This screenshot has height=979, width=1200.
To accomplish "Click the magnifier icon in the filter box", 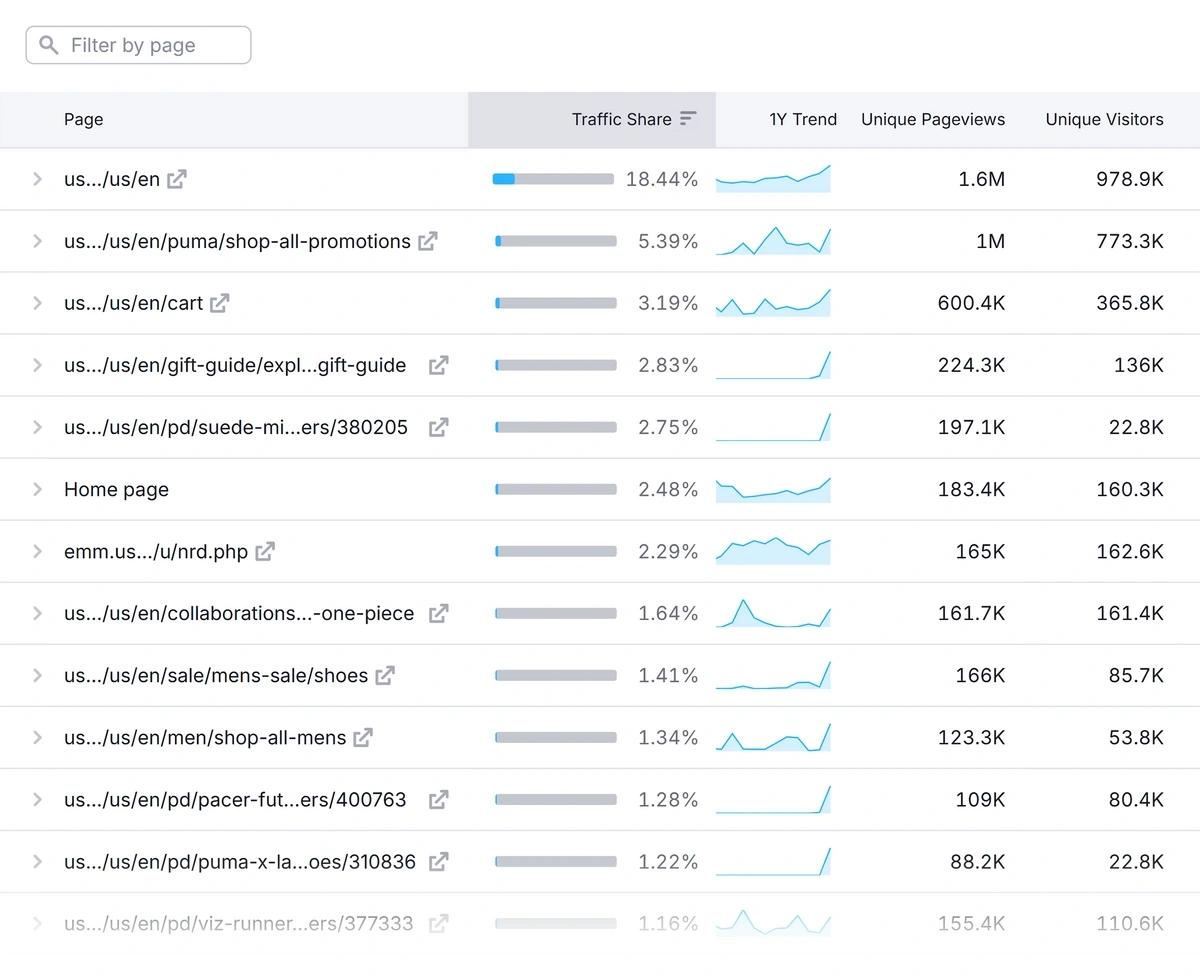I will coord(48,45).
